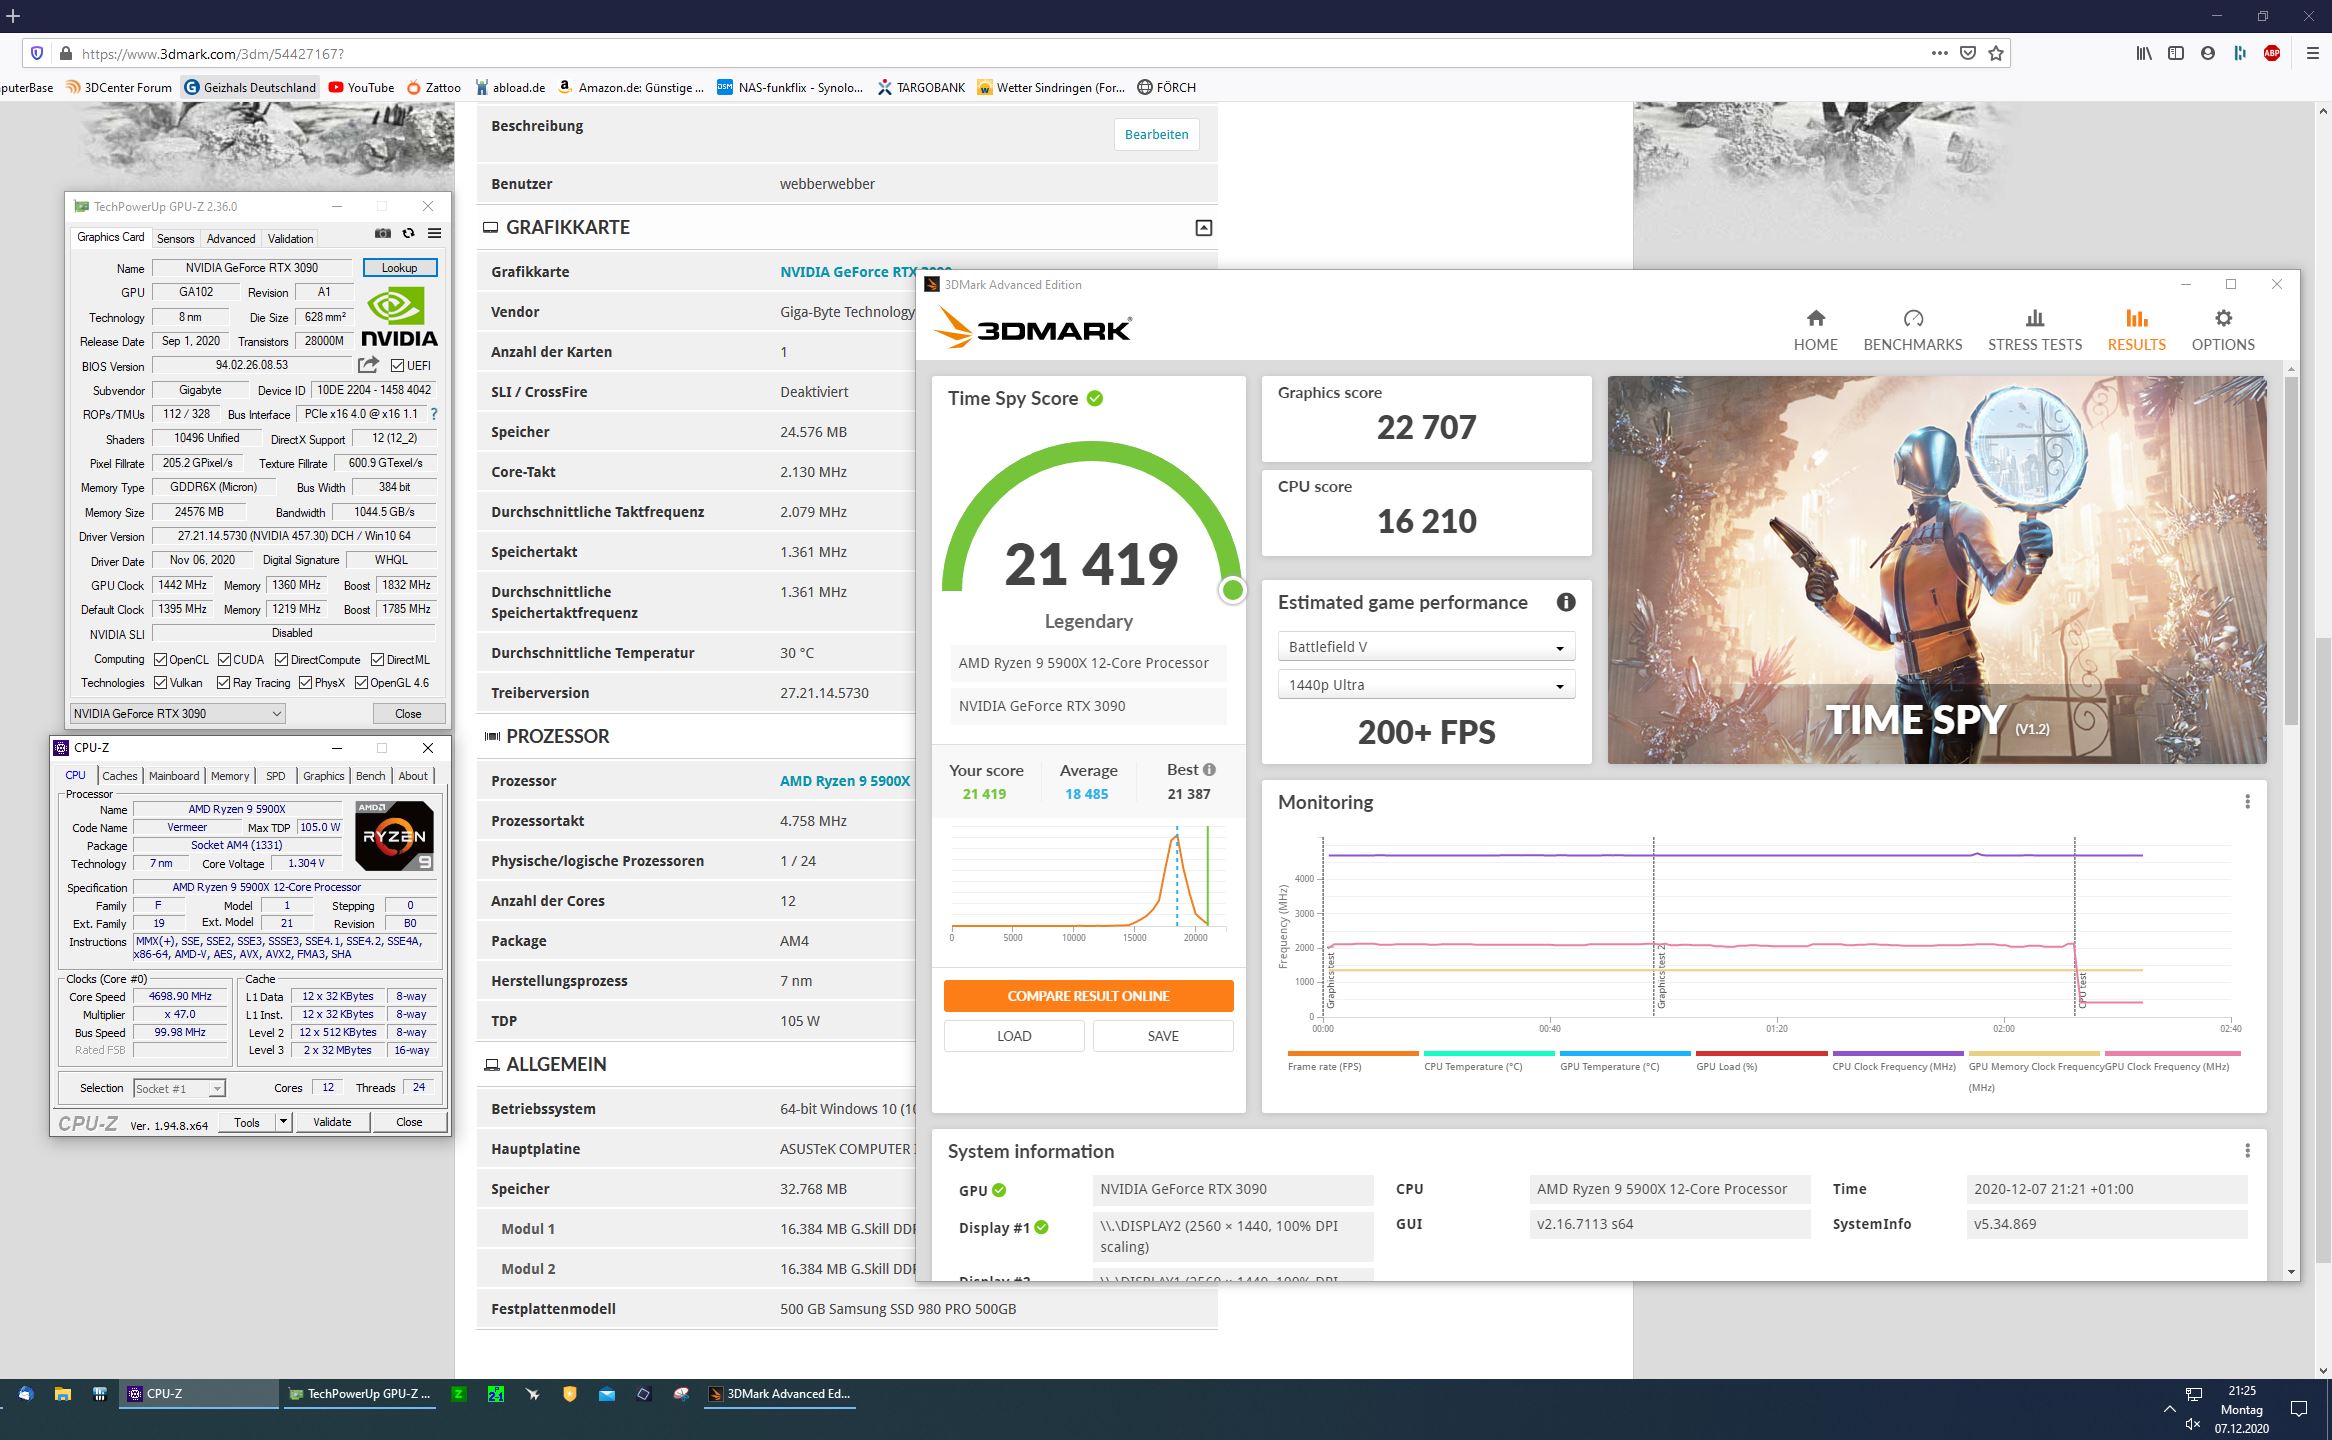The image size is (2332, 1440).
Task: Bookmark page with the star icon
Action: (1996, 54)
